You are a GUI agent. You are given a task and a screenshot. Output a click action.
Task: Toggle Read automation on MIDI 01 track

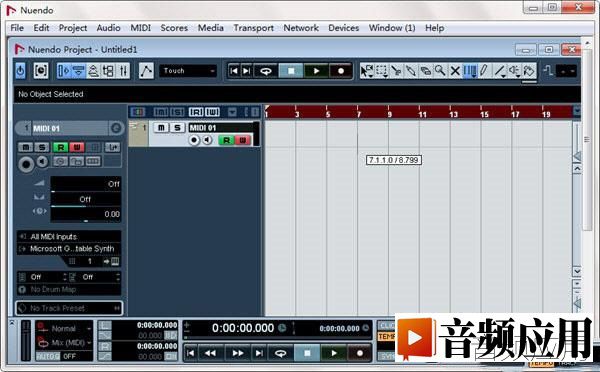(x=227, y=140)
